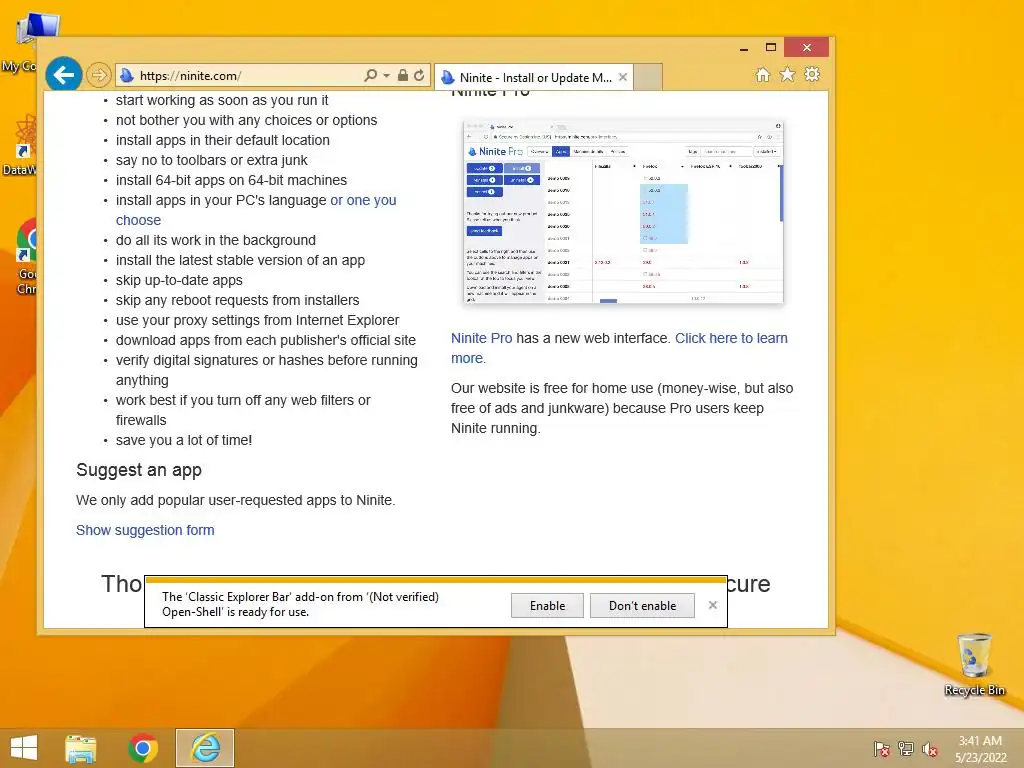
Task: Click 'do all its work in the background' text
Action: 216,240
